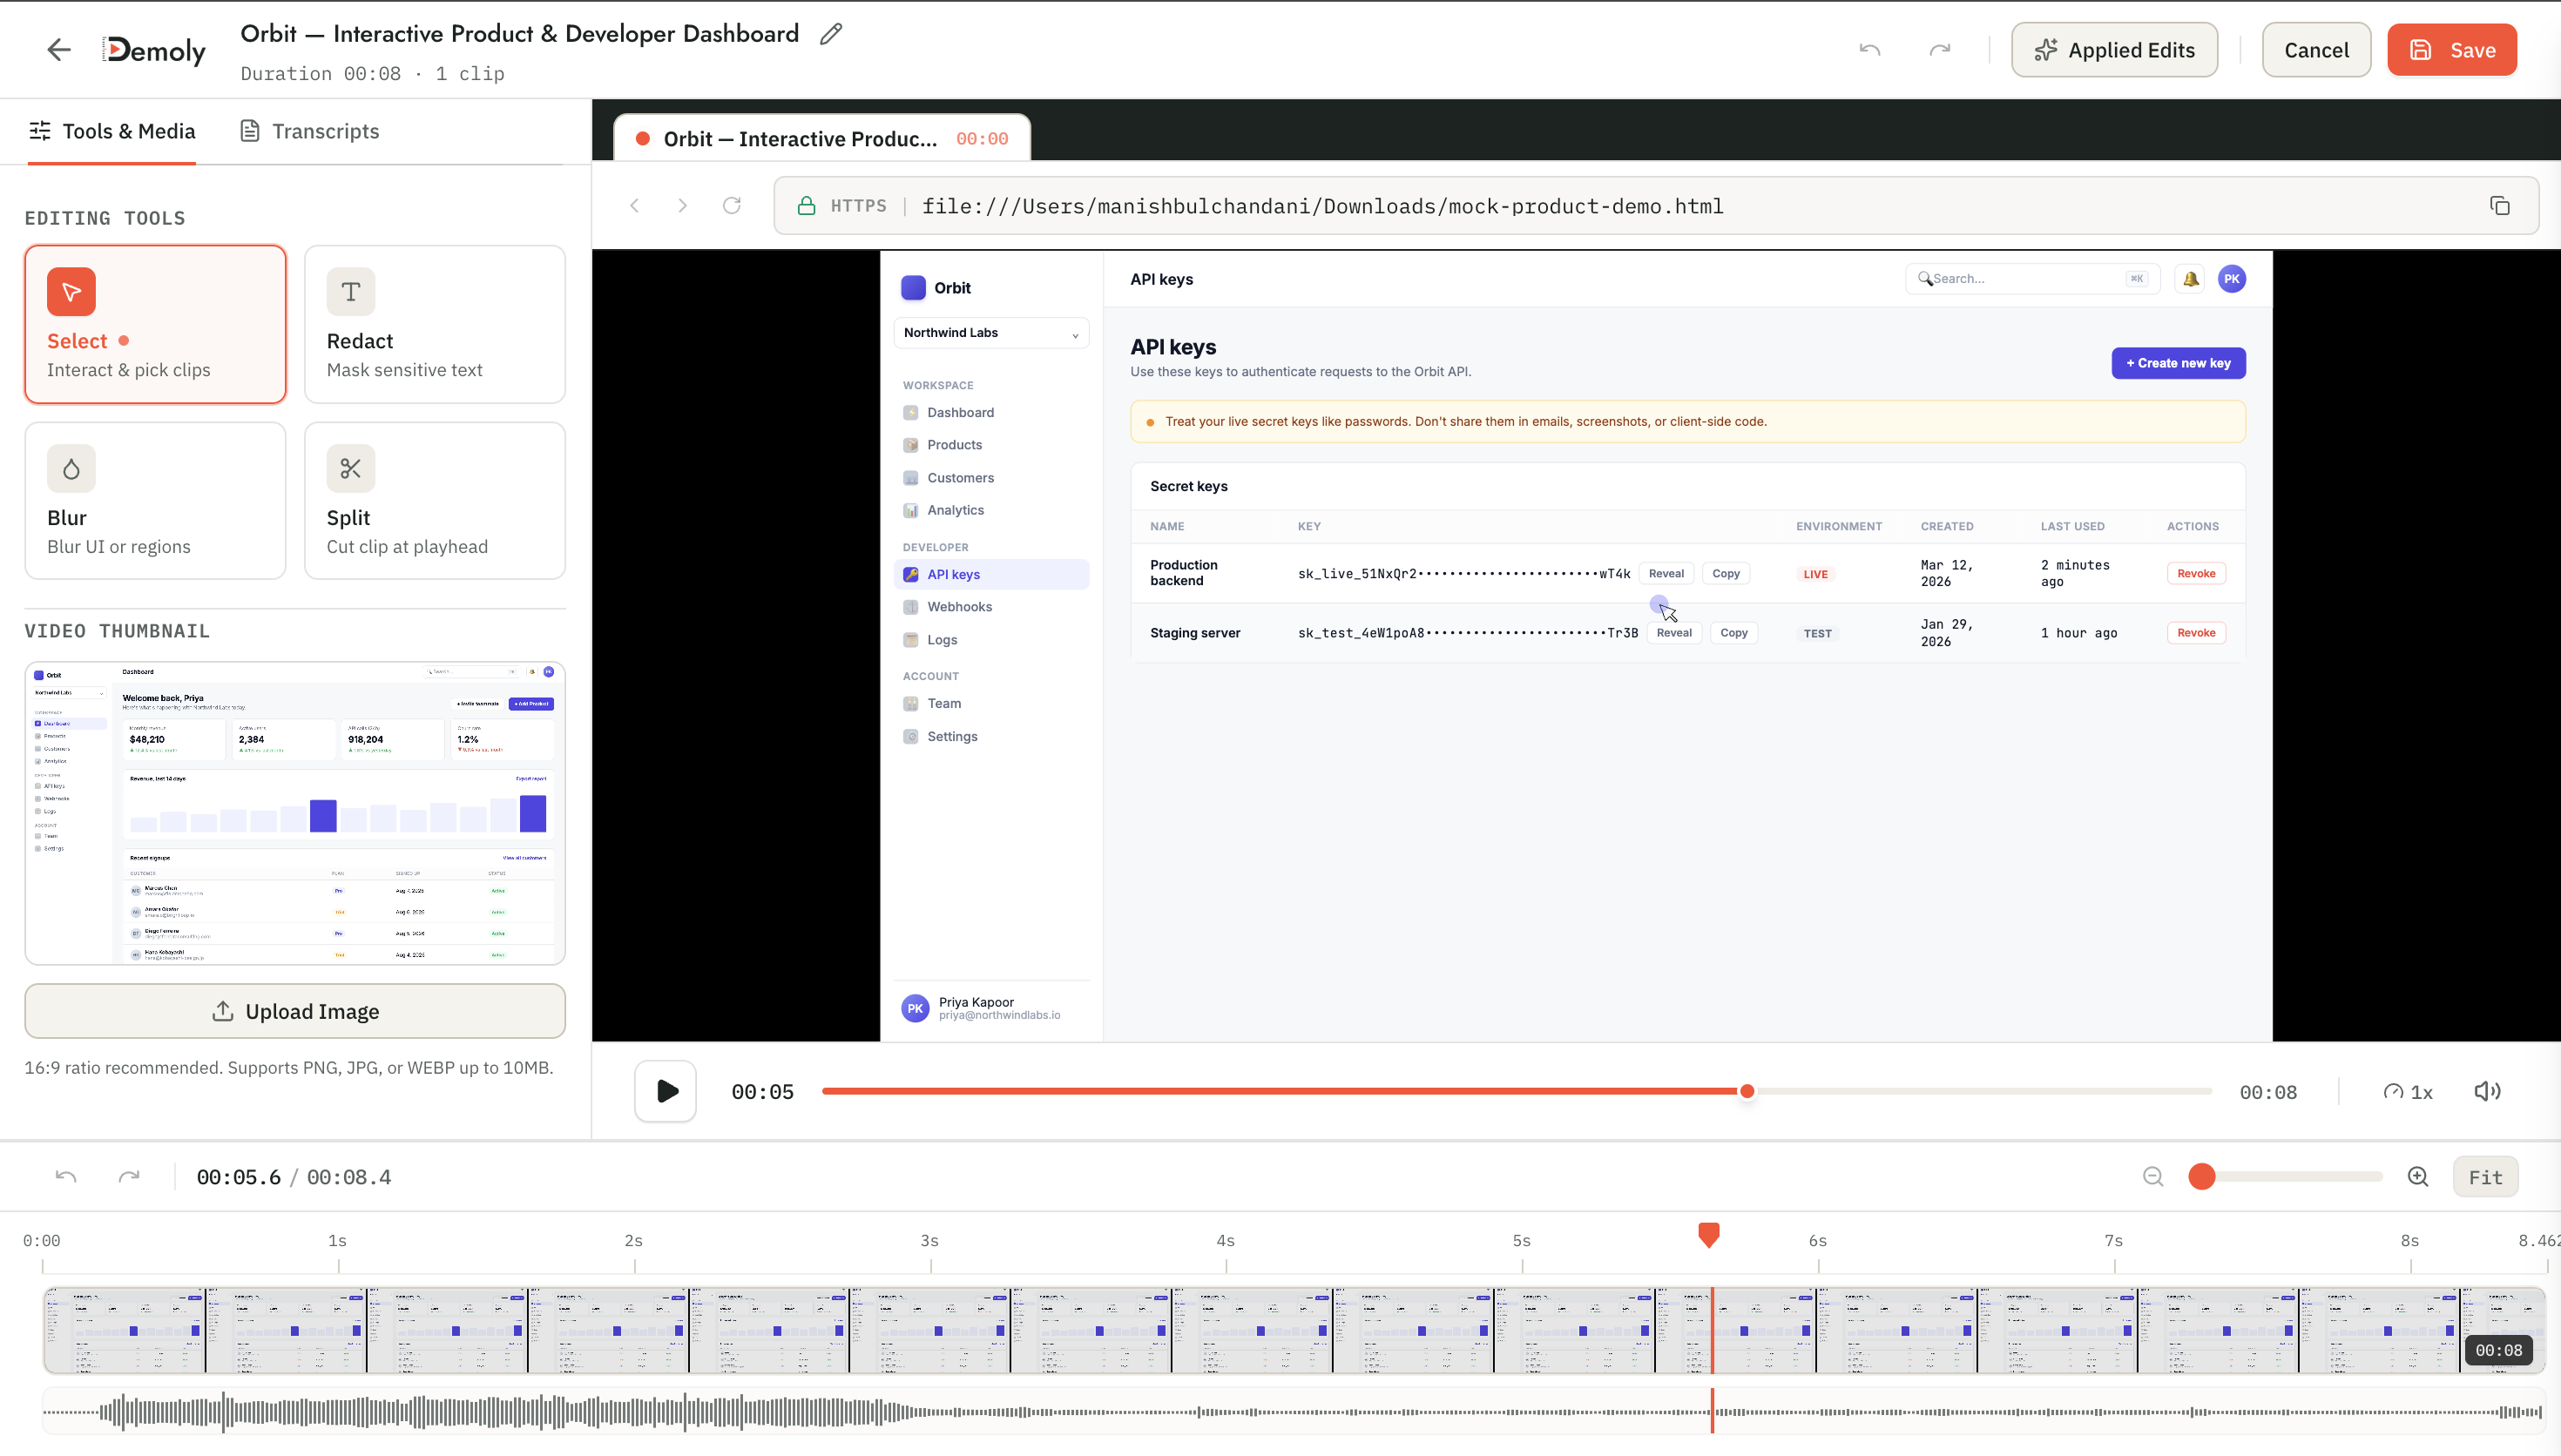Click the video thumbnail preview
Screen dimensions: 2561x1456
click(x=295, y=813)
